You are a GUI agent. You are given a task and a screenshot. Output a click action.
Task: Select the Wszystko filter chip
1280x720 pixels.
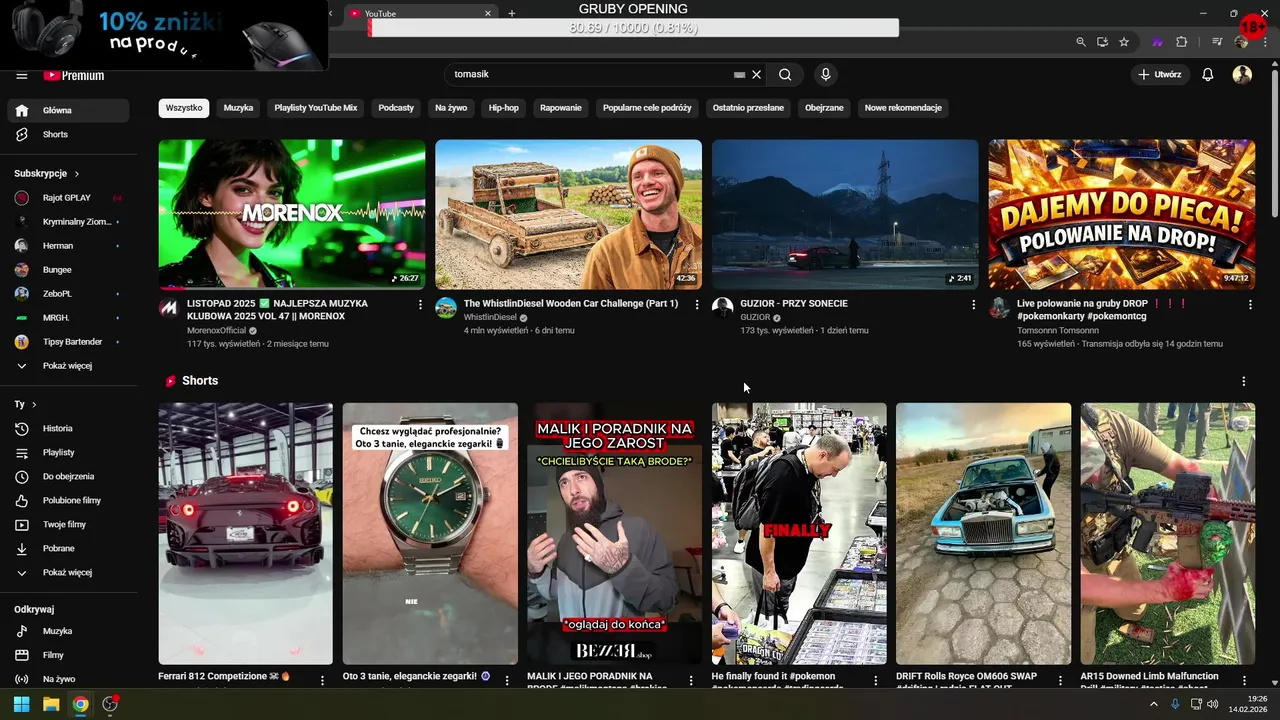tap(184, 108)
